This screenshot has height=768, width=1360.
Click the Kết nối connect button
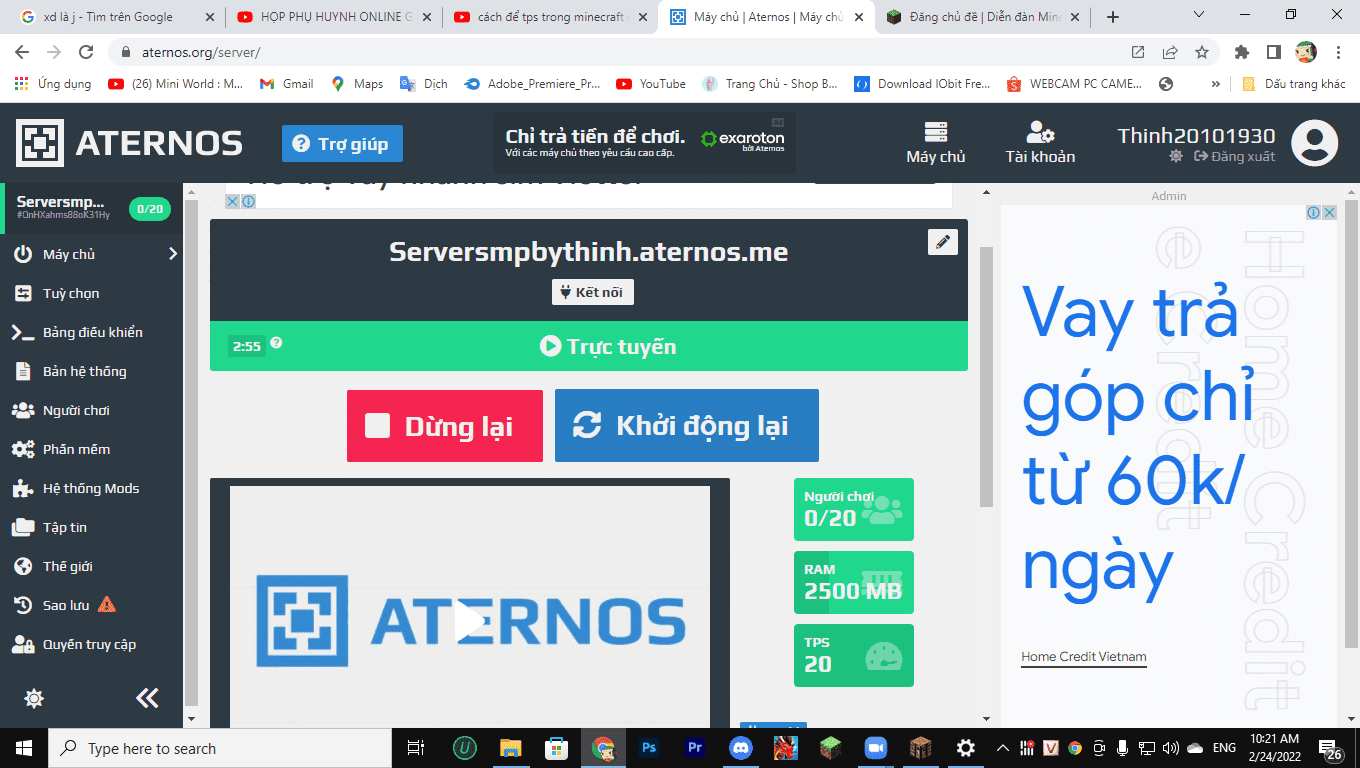click(593, 292)
